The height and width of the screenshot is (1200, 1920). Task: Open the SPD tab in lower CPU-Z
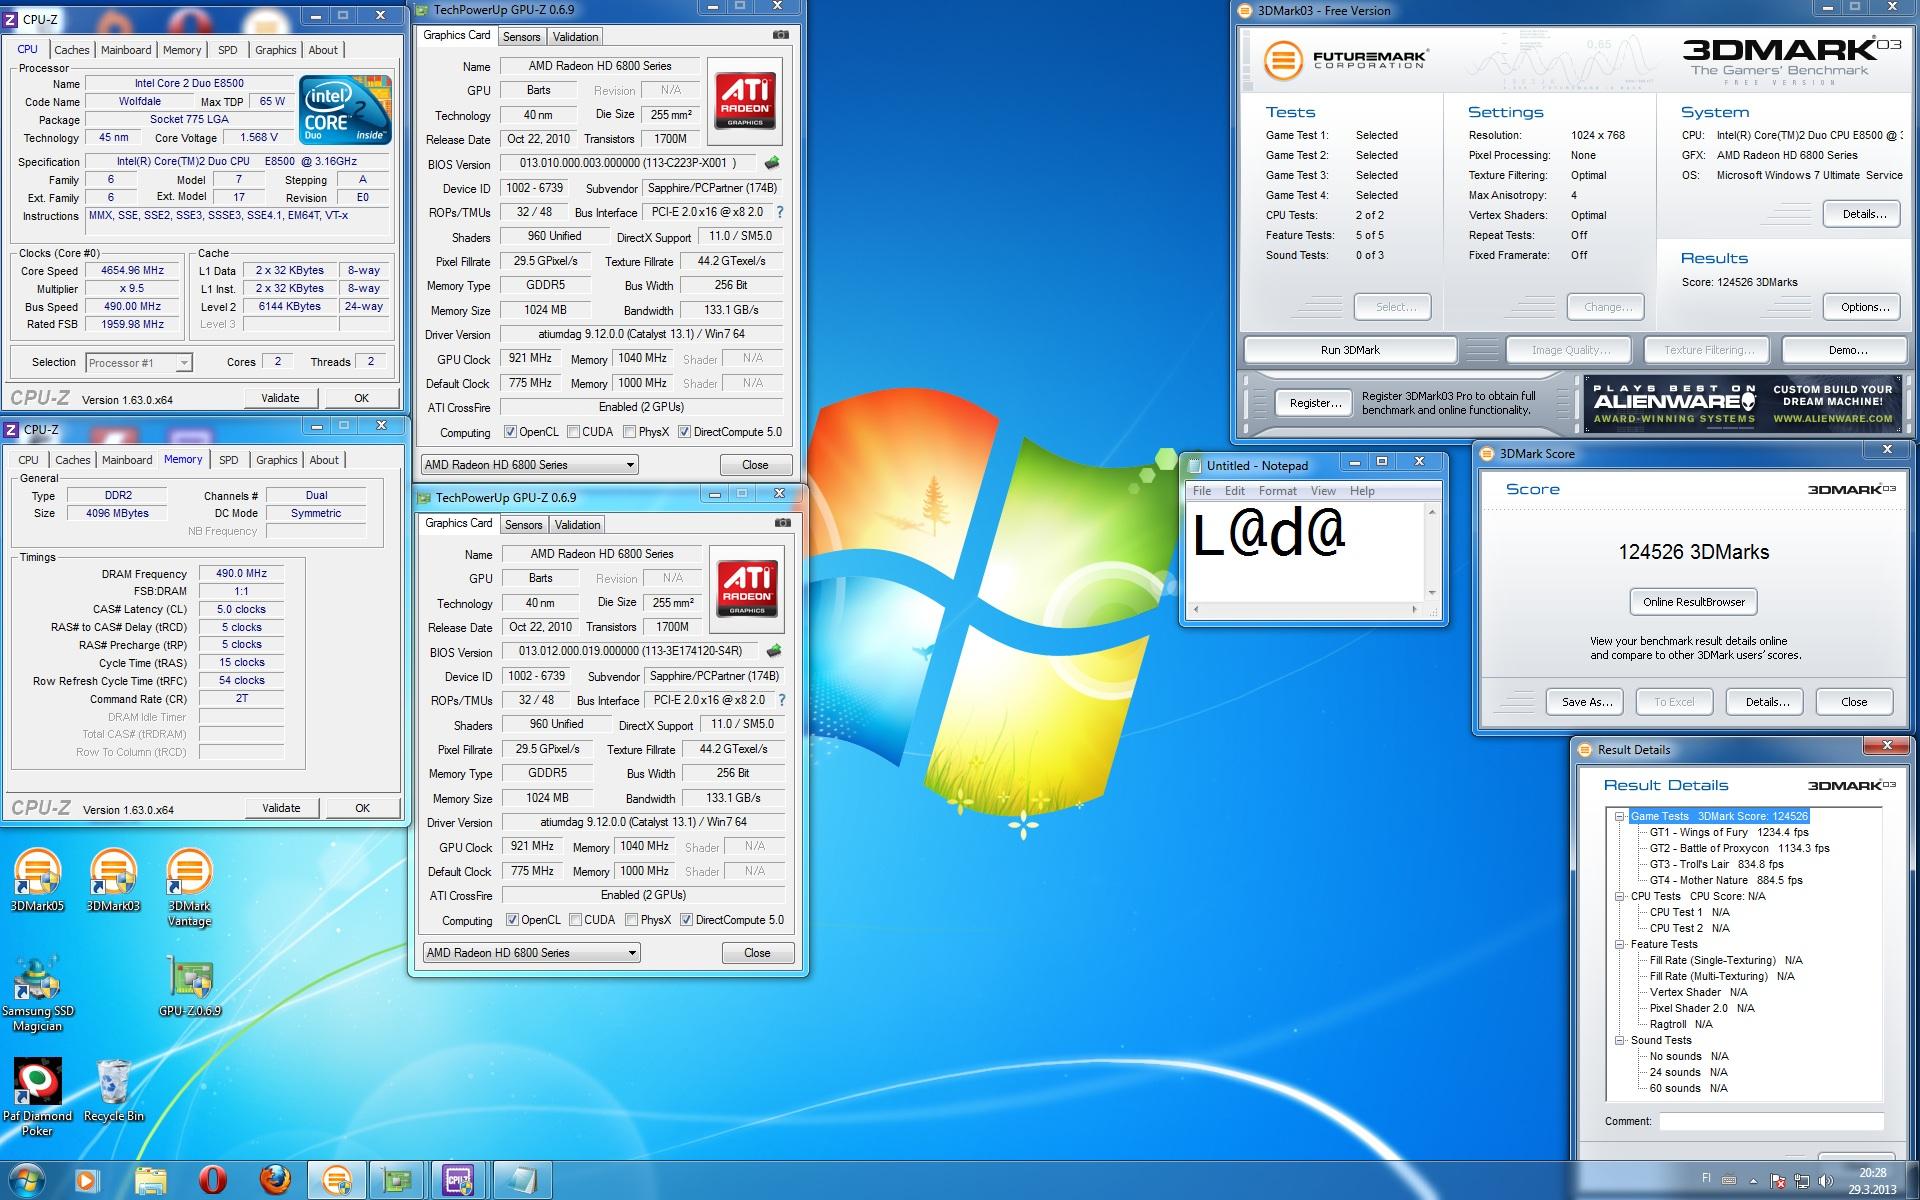pos(229,460)
